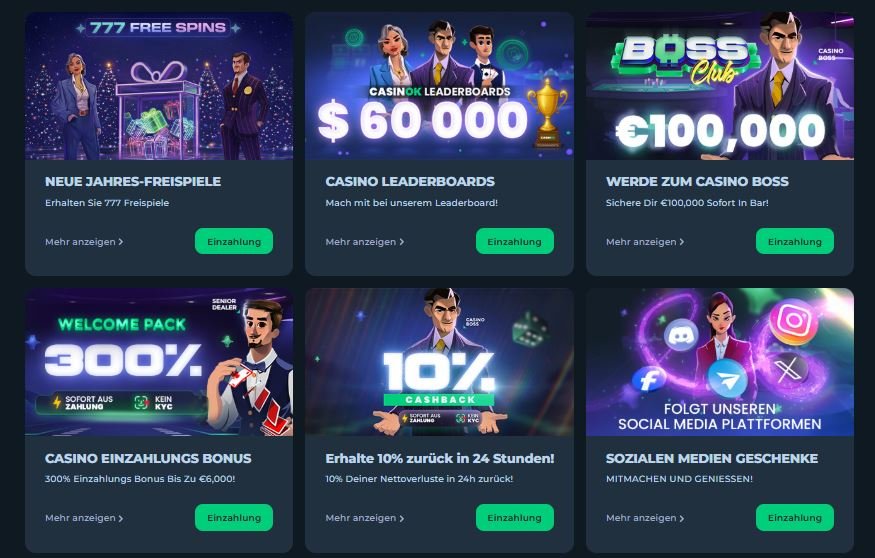Expand Mehr anzeigen under Casino Leaderboards
The image size is (875, 558).
(364, 242)
